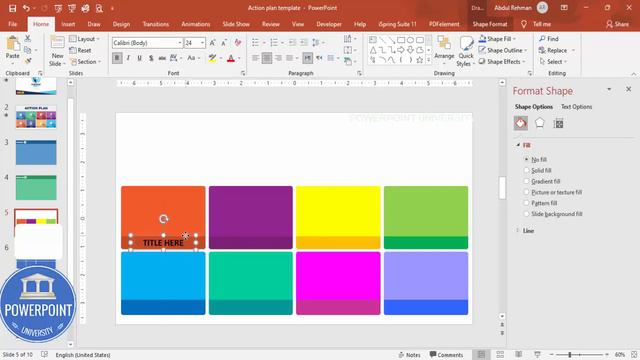Viewport: 640px width, 360px height.
Task: Open the File tab
Action: 13,24
